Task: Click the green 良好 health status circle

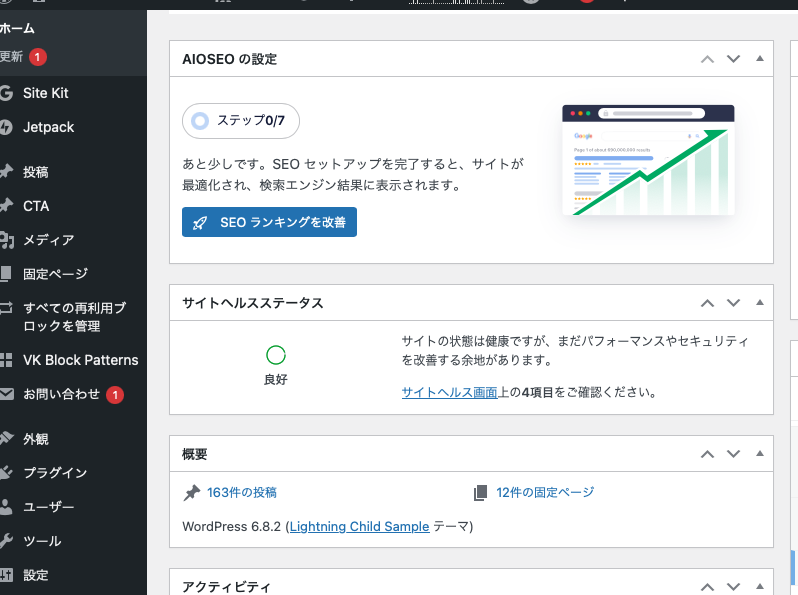Action: click(x=276, y=355)
